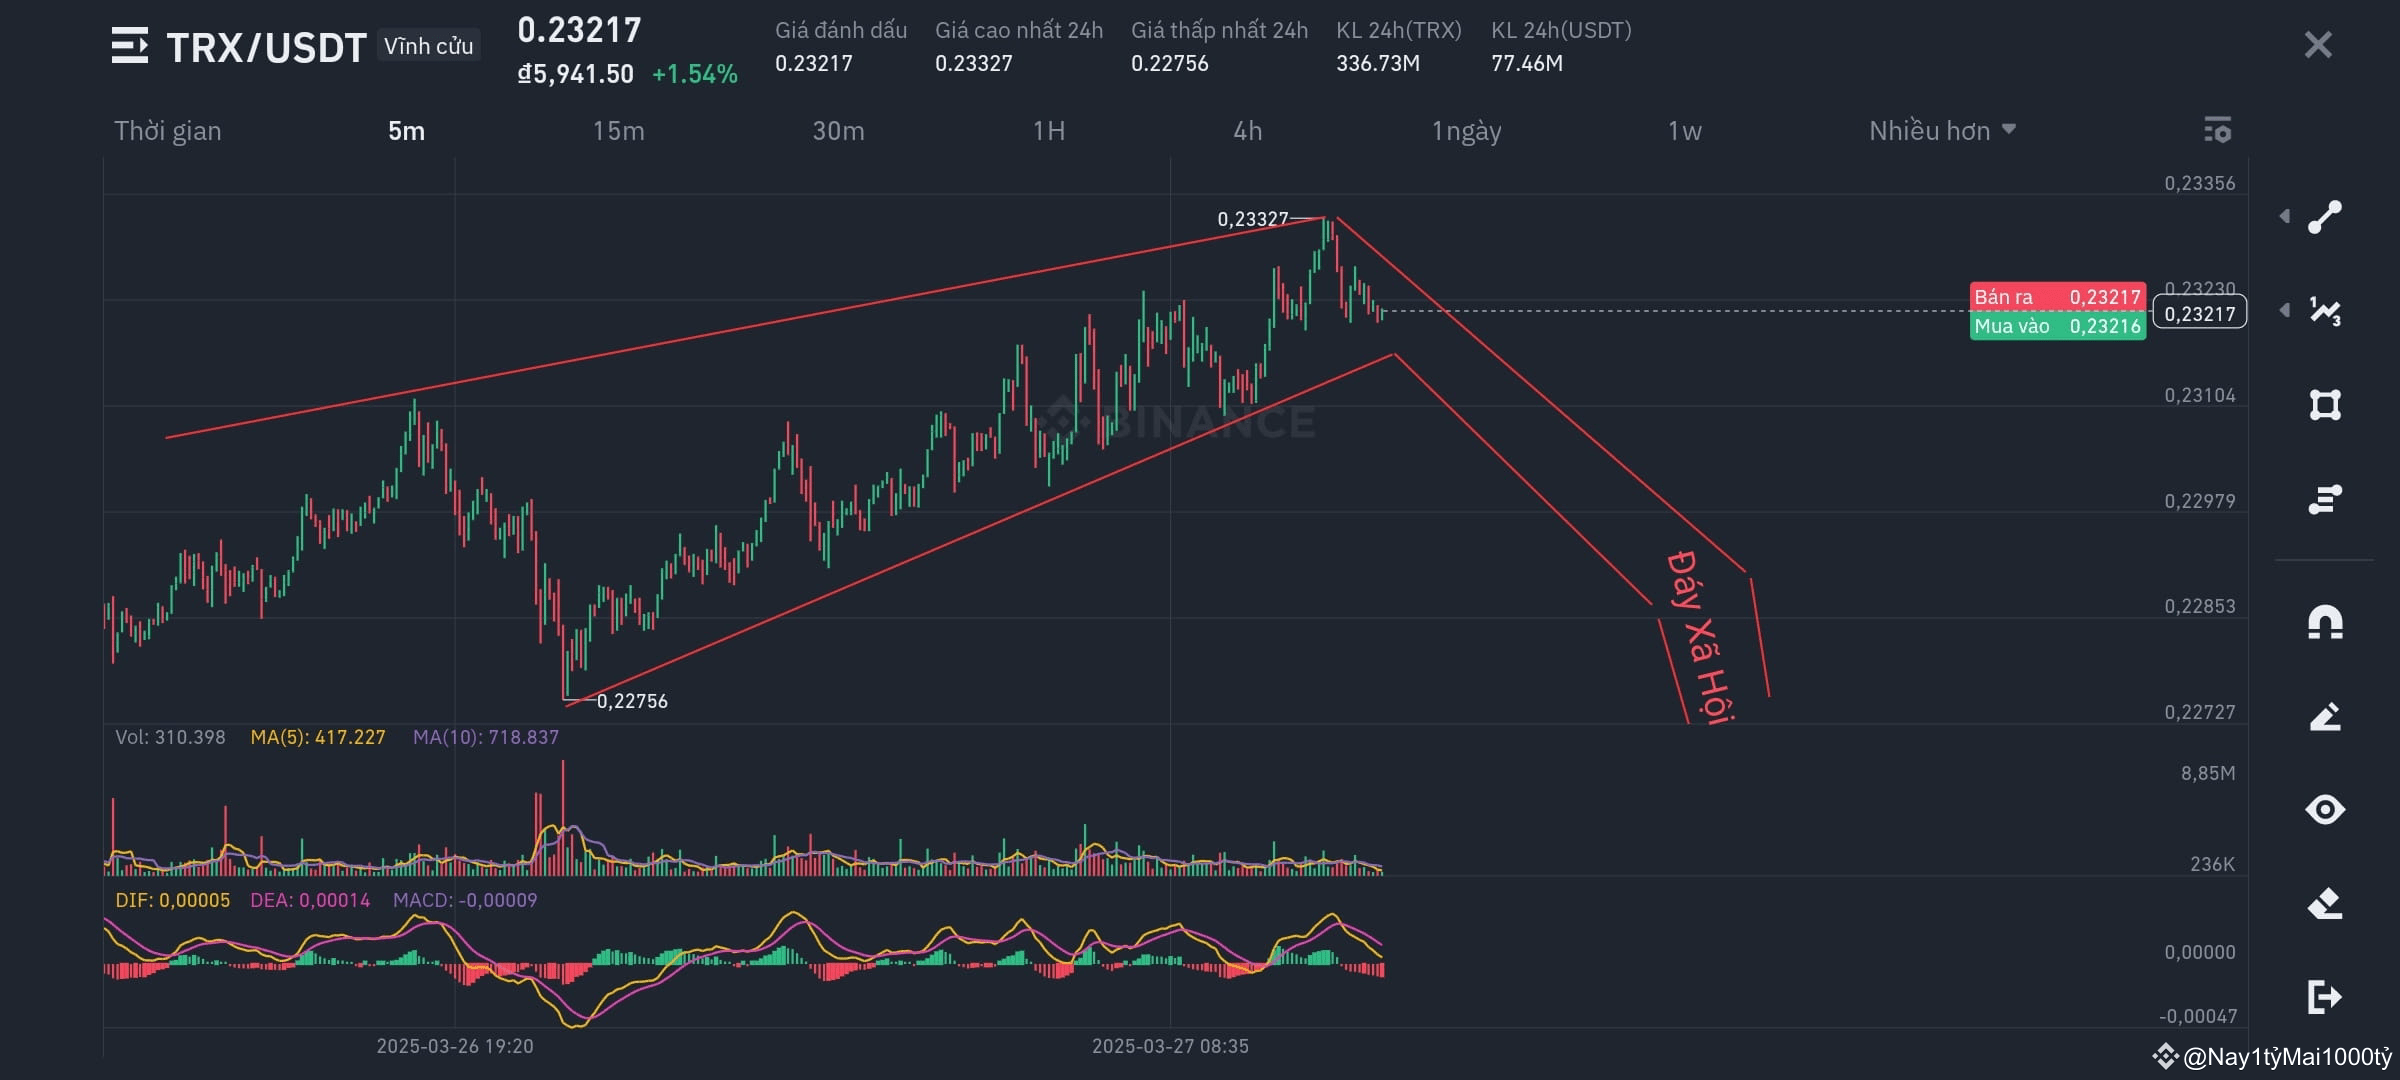2400x1080 pixels.
Task: Switch to the 15m timeframe
Action: tap(618, 131)
